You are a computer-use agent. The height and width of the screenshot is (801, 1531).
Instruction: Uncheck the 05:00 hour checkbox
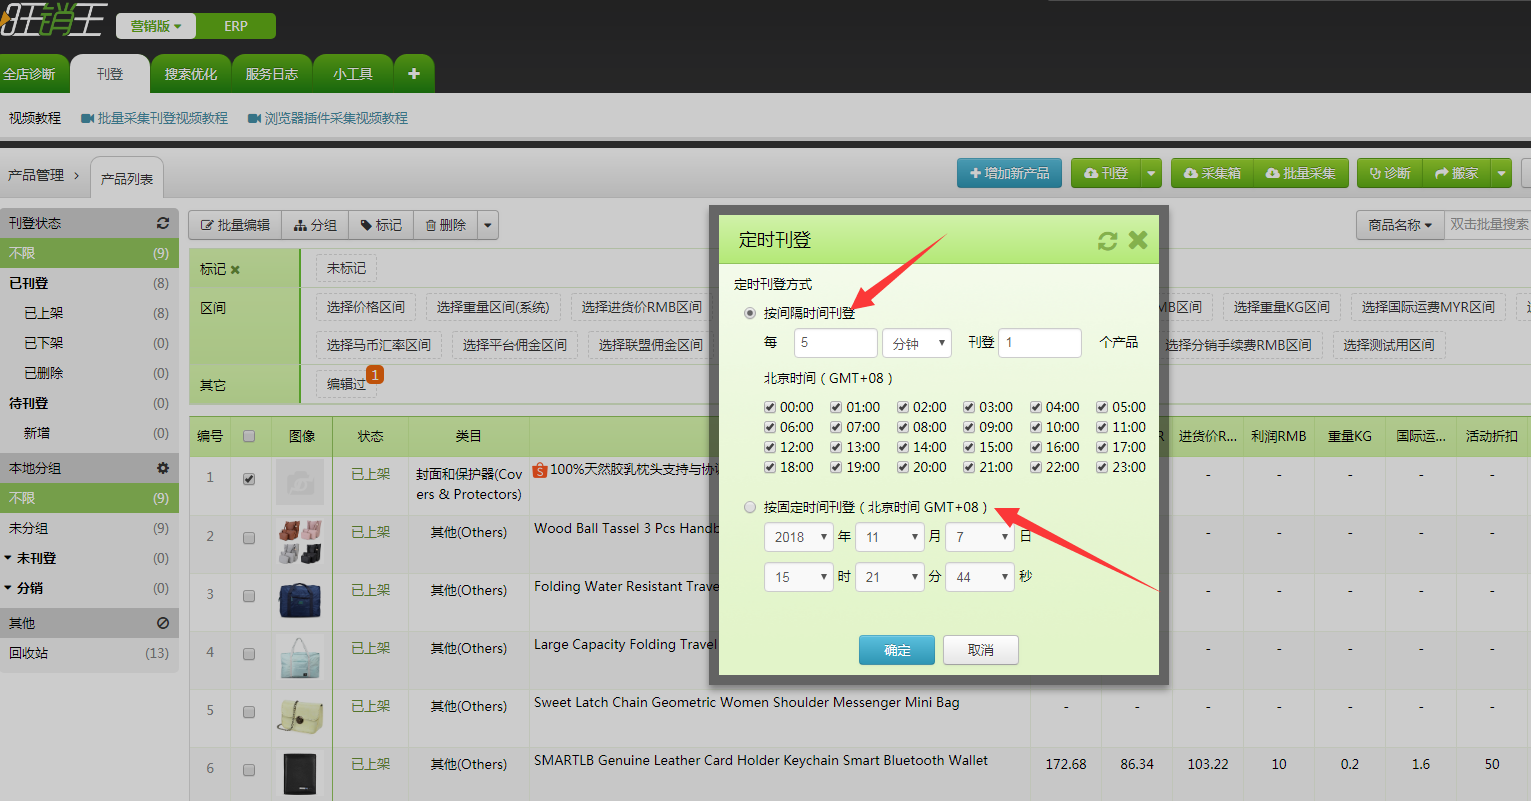tap(1102, 407)
